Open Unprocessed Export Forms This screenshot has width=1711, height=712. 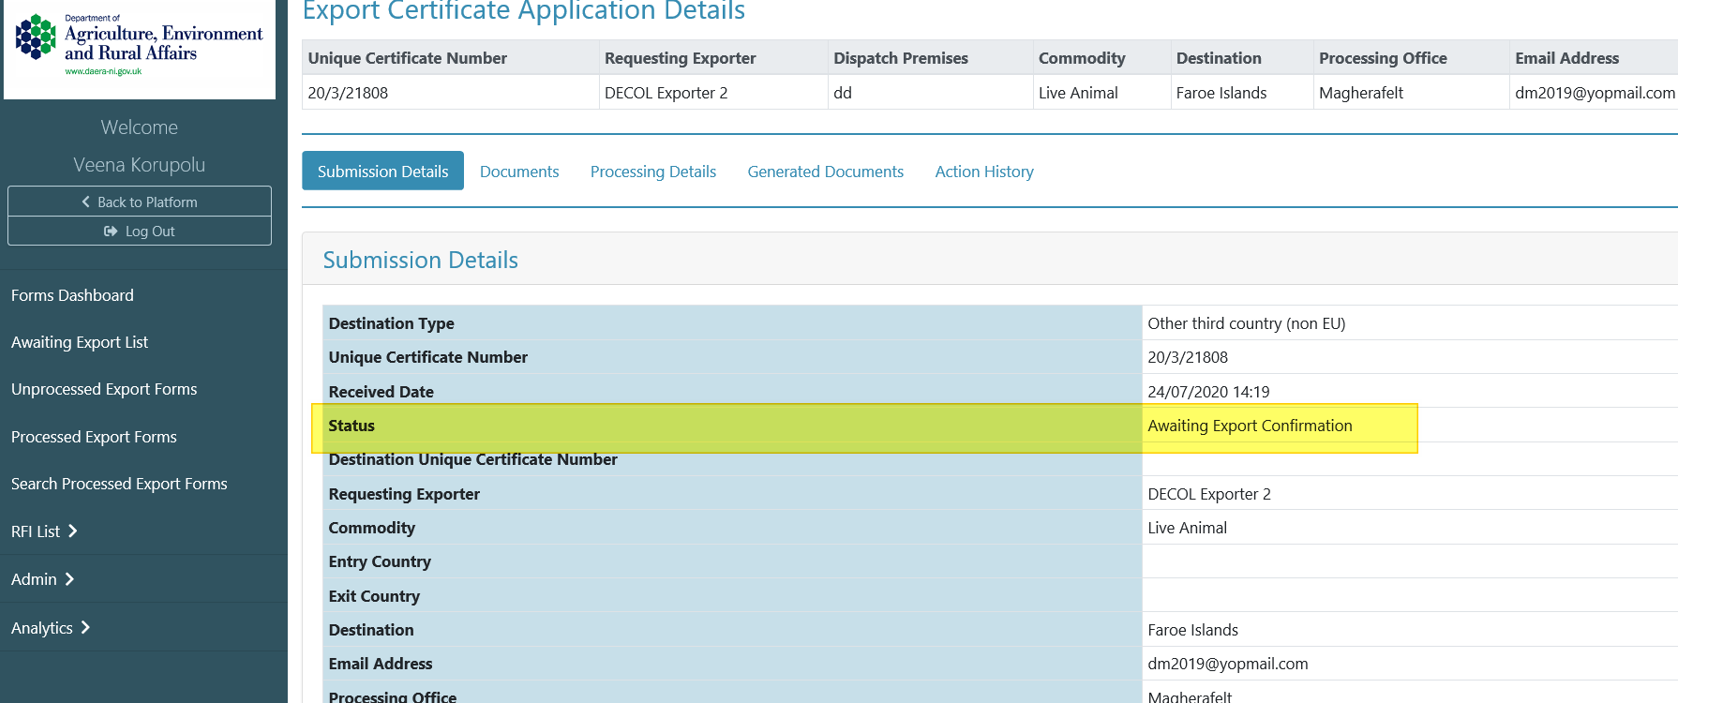click(104, 389)
